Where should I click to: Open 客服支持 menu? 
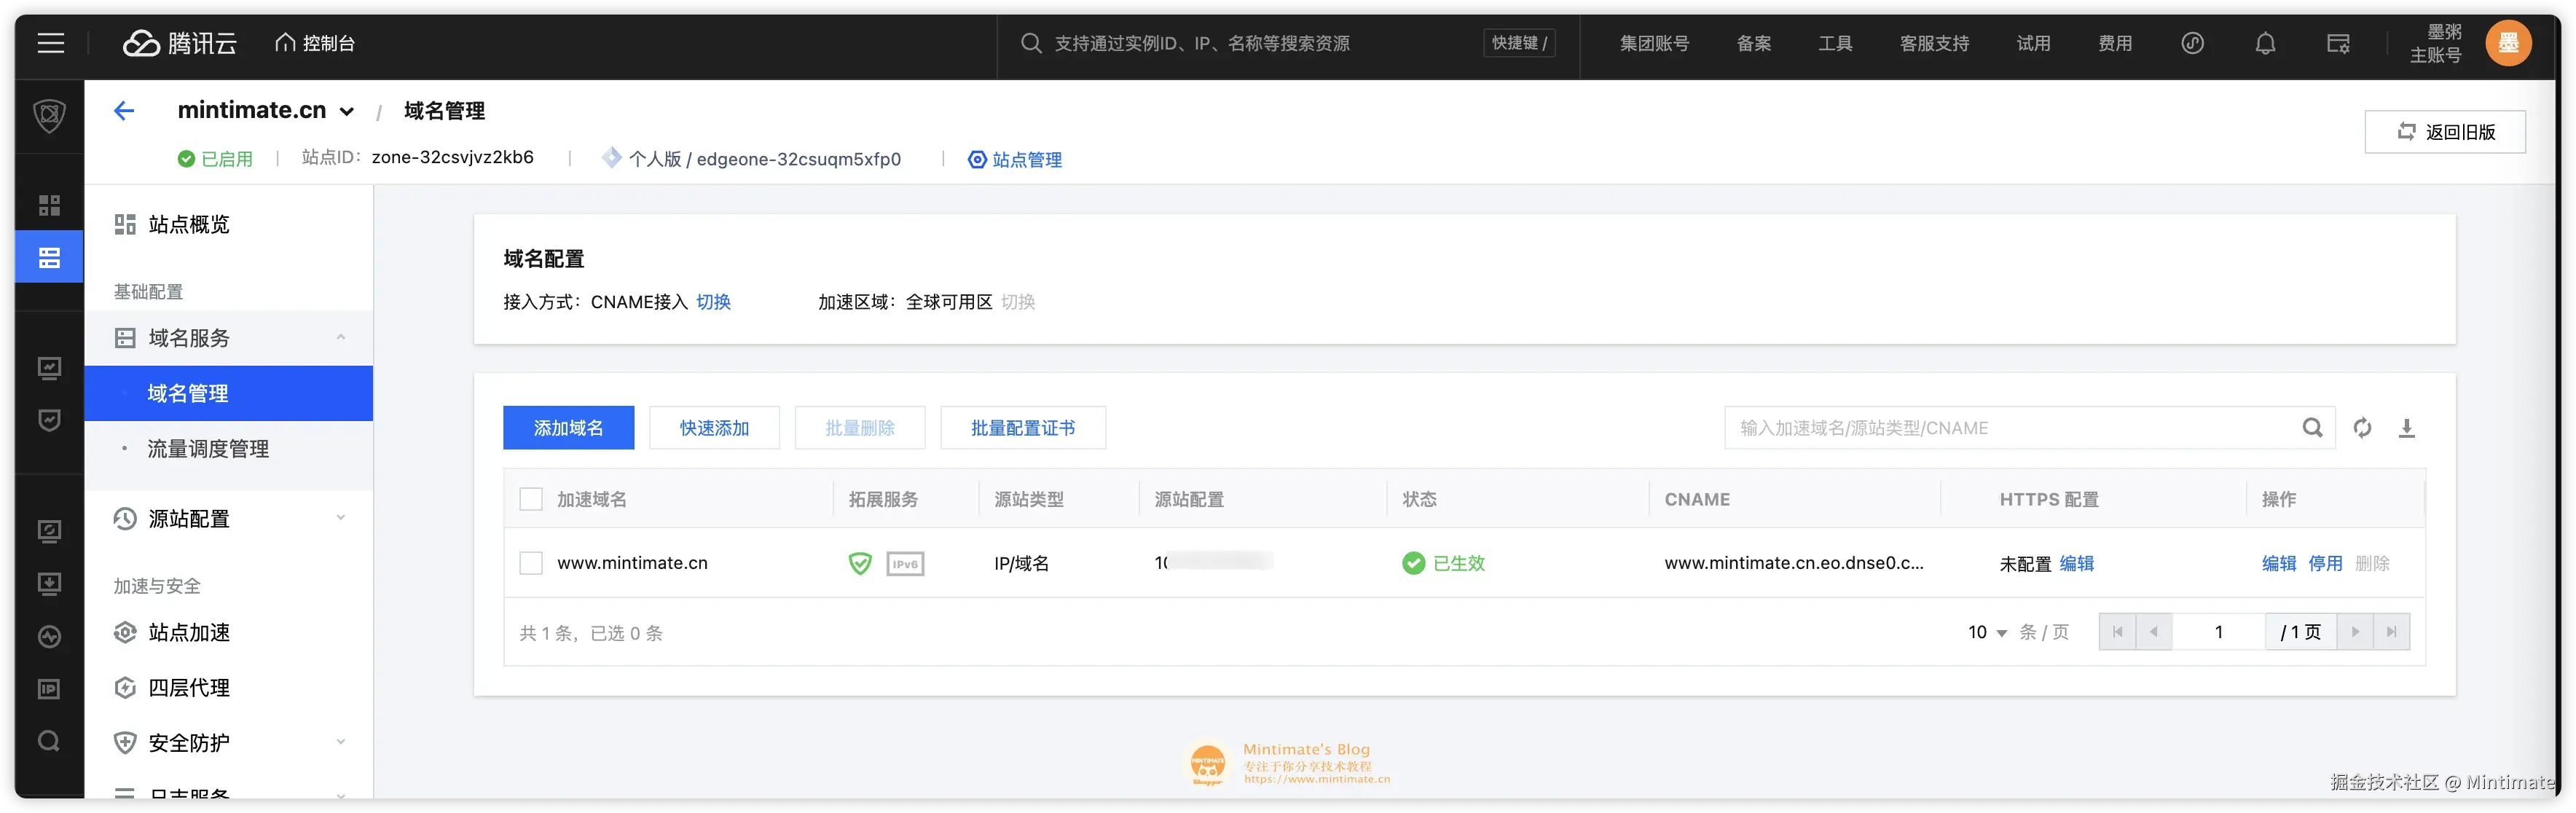(1934, 43)
